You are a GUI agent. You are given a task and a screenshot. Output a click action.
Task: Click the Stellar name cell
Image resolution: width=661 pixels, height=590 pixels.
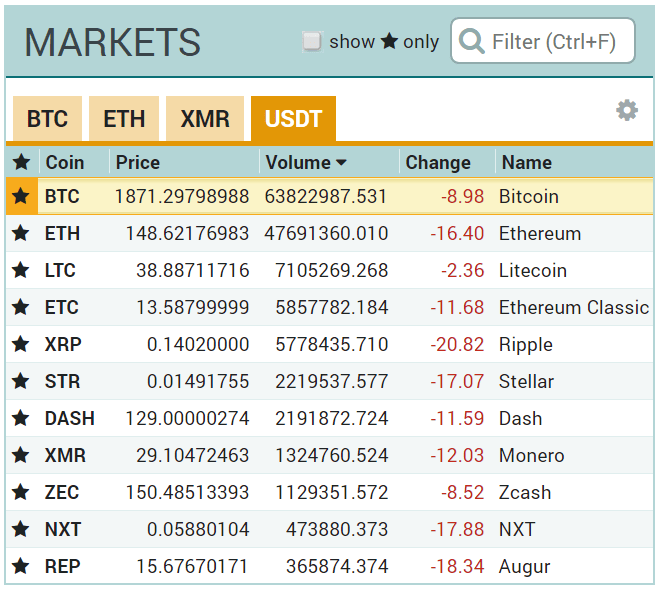click(526, 381)
